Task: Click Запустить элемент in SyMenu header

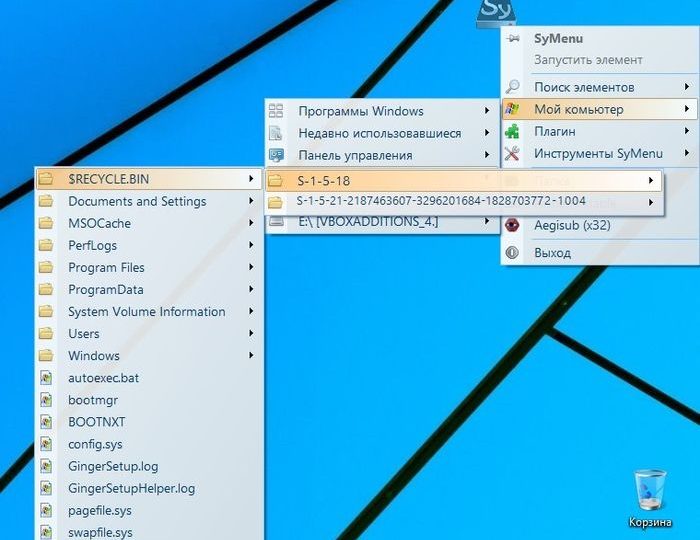Action: click(587, 60)
